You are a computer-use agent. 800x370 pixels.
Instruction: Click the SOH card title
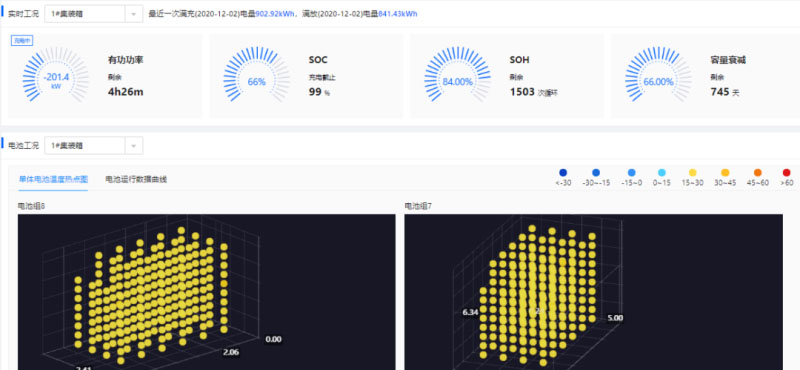pos(519,60)
